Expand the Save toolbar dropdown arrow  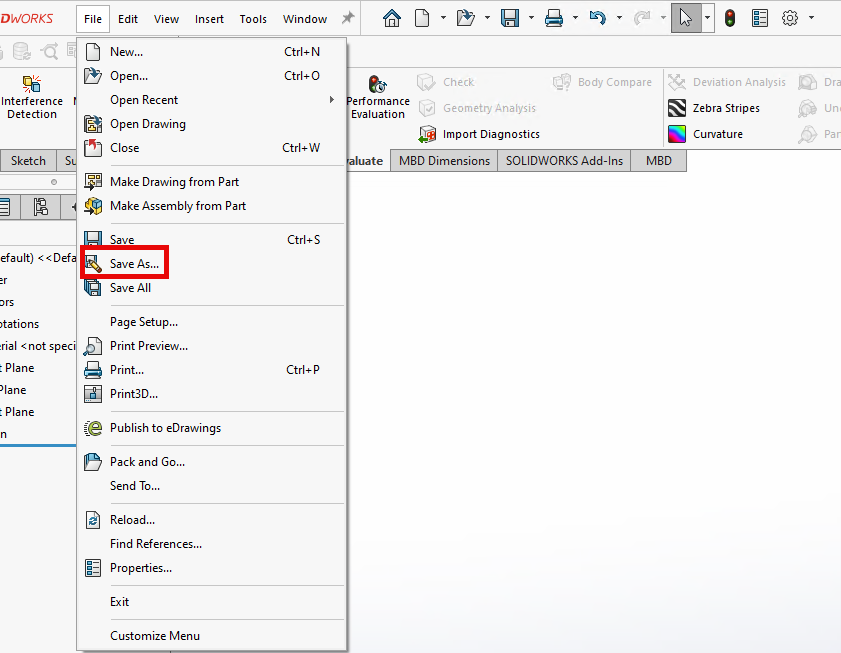click(531, 18)
